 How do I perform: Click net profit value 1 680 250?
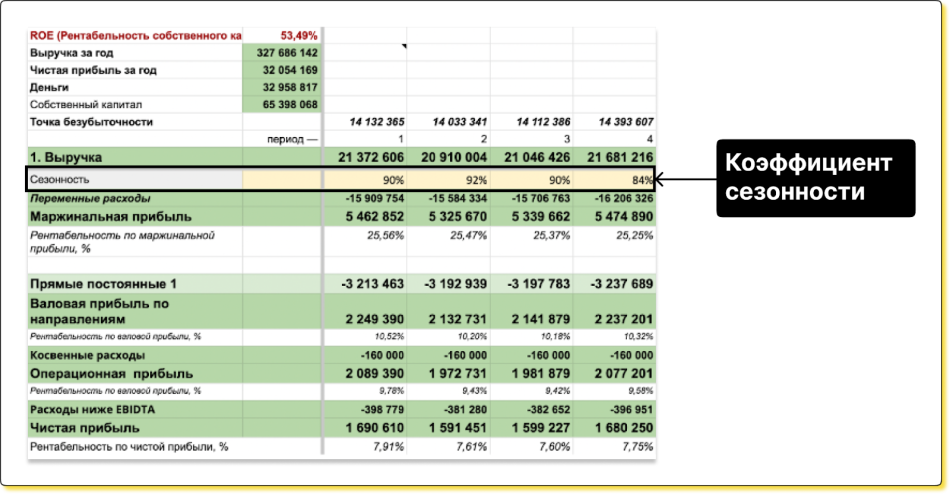613,427
